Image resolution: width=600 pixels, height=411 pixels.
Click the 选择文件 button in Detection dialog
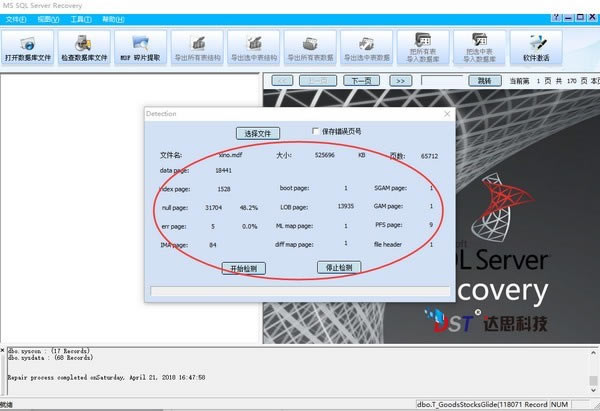(257, 133)
